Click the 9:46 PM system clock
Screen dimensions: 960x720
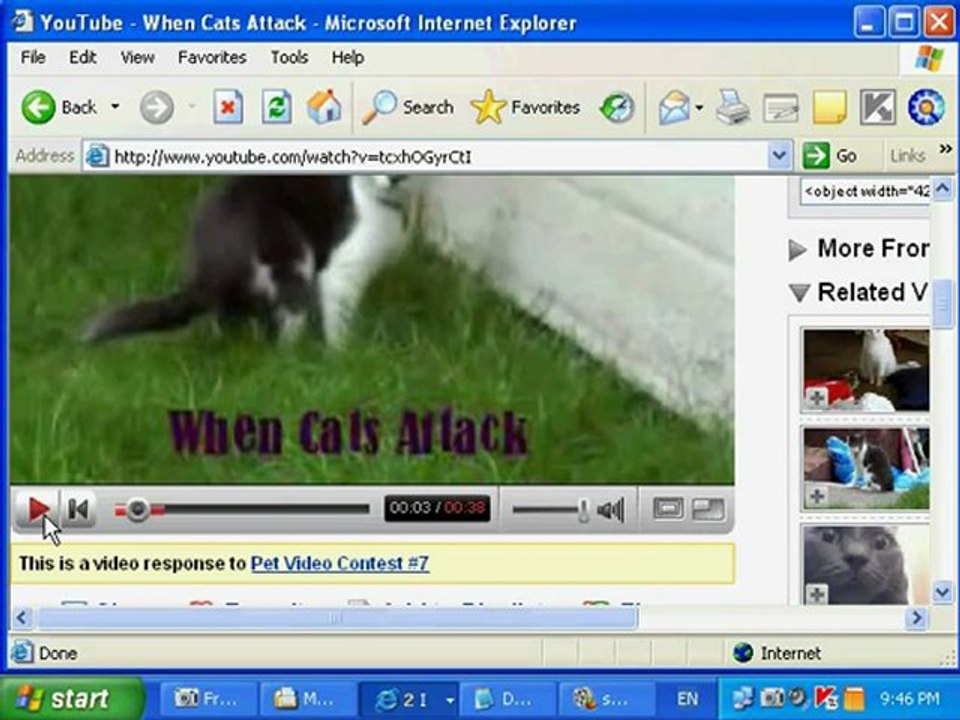[909, 699]
